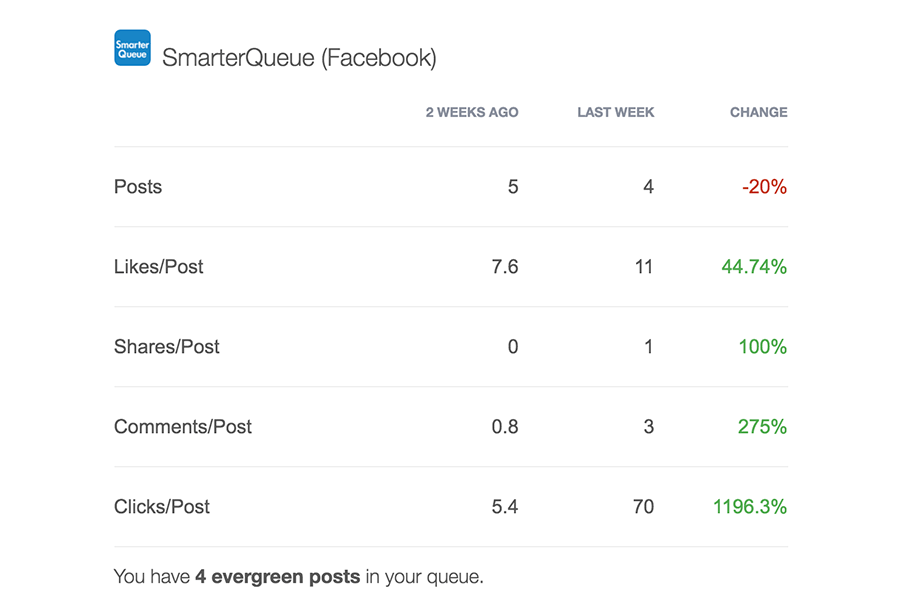Screen dimensions: 900x600
Task: Click the Posts row label
Action: point(138,187)
